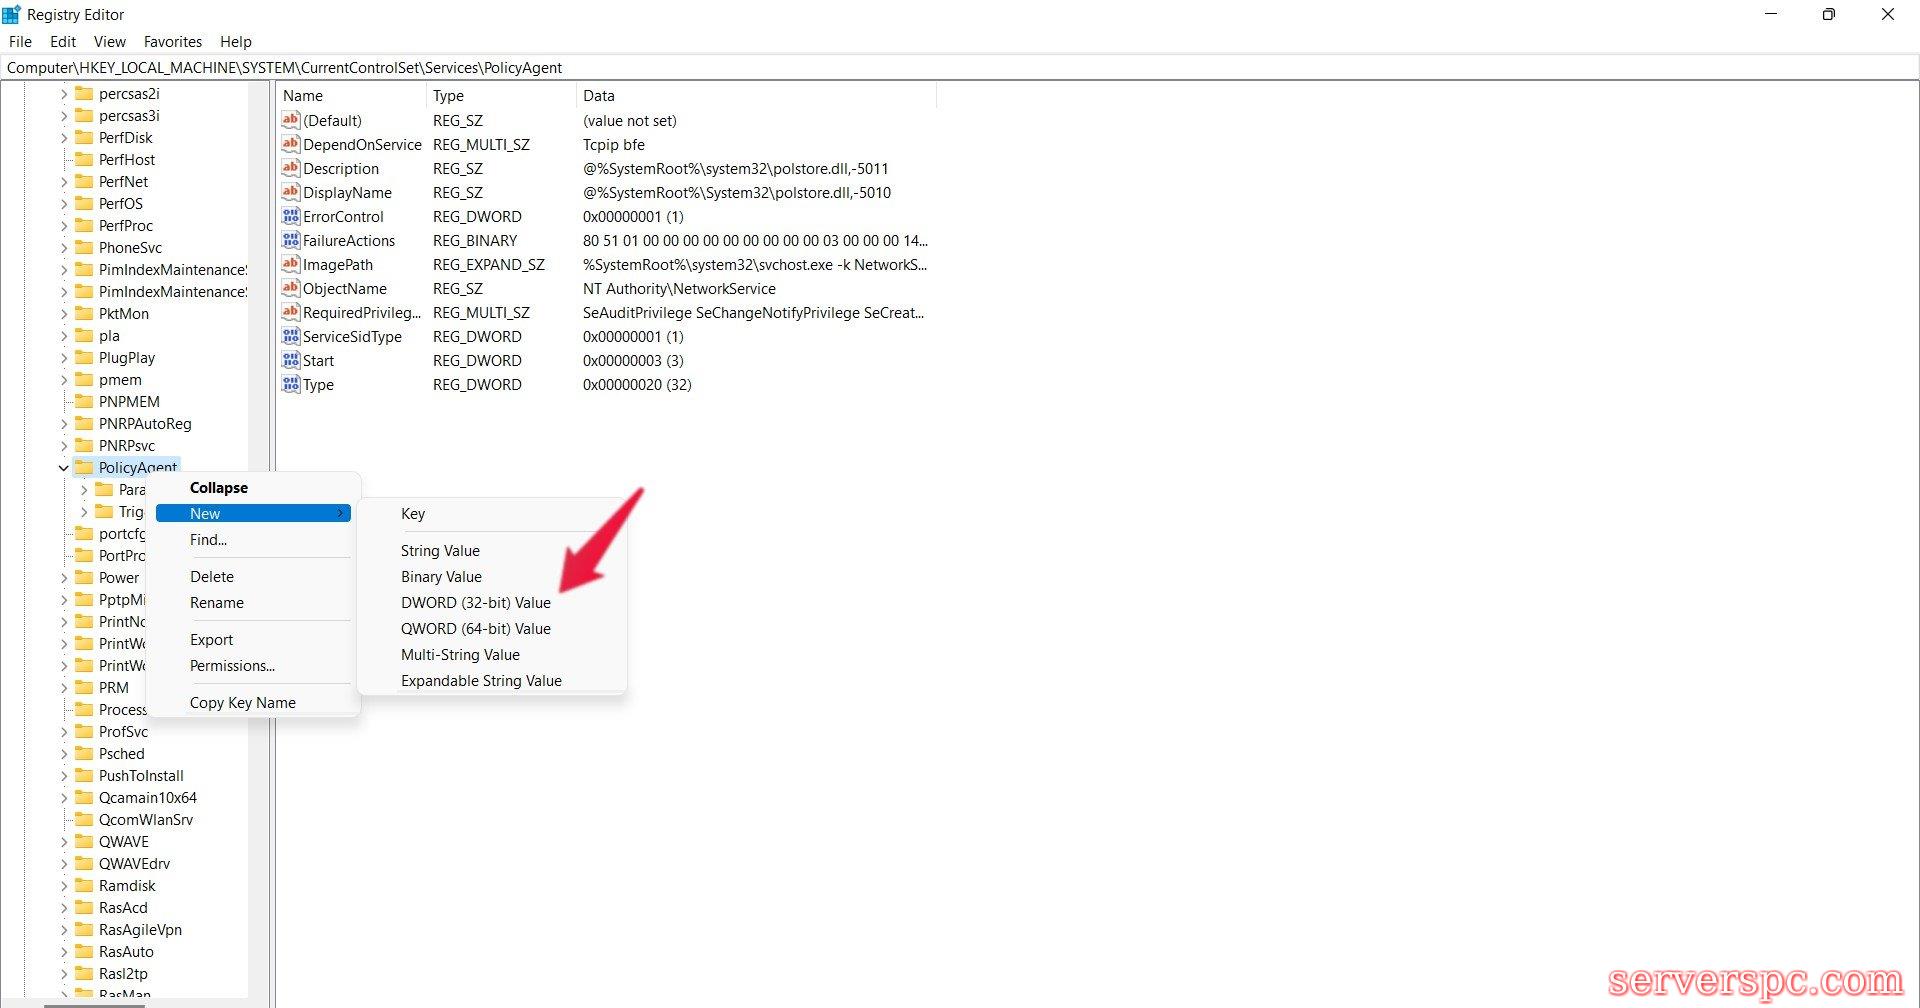Screen dimensions: 1920x1008
Task: Click the DependOnService value icon
Action: click(x=290, y=144)
